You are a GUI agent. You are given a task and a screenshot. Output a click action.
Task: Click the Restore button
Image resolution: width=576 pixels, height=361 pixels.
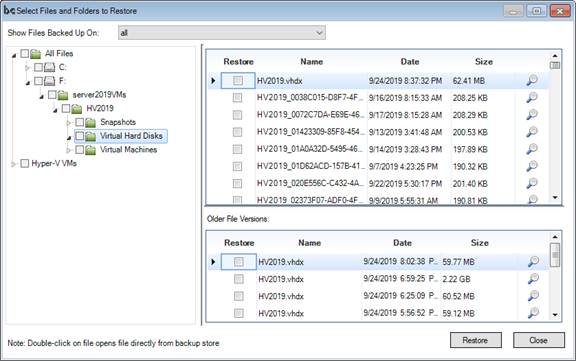476,340
